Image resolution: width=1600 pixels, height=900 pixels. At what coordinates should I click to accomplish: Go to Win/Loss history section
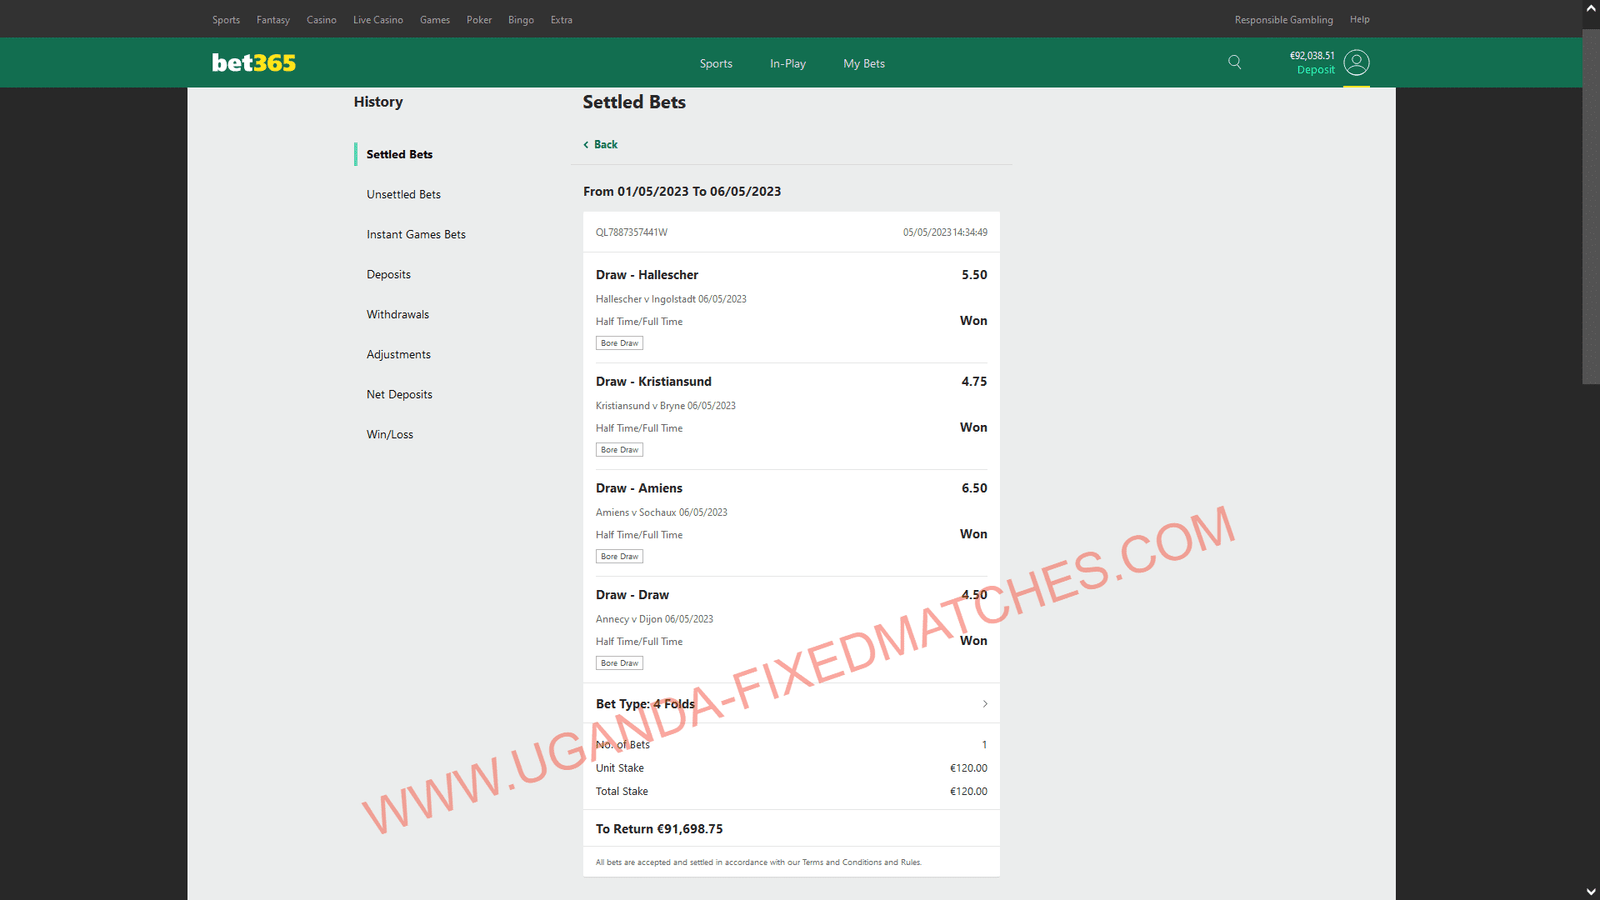[389, 435]
